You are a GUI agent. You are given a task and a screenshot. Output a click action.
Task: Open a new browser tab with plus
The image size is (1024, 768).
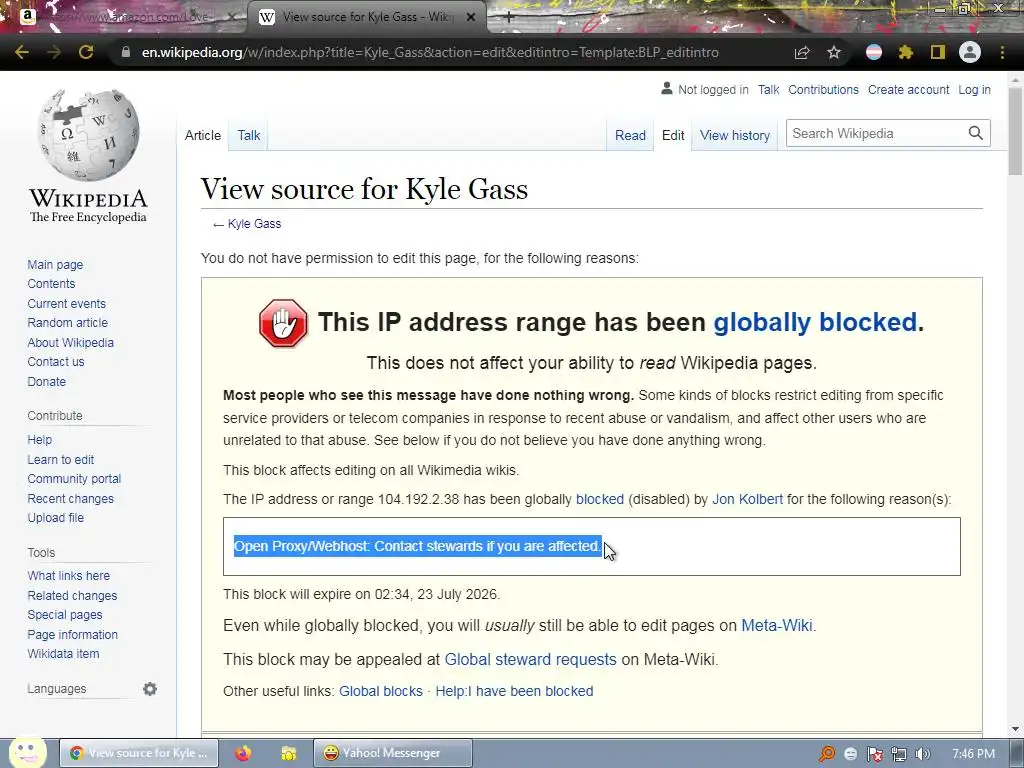509,18
